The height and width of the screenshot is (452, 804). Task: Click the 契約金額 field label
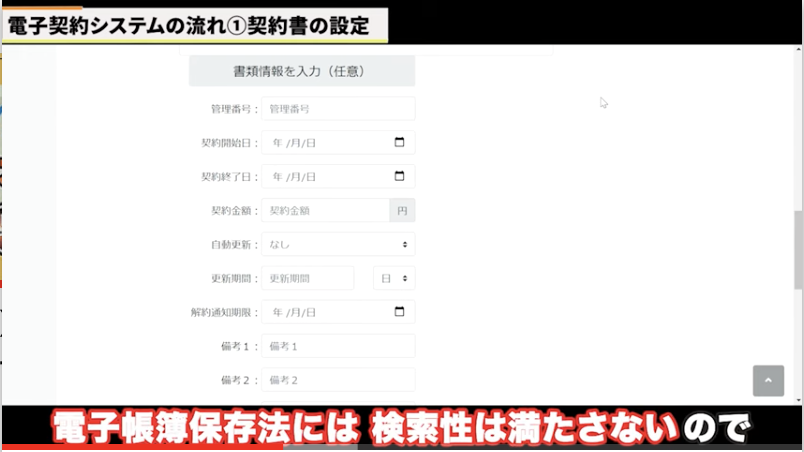234,211
